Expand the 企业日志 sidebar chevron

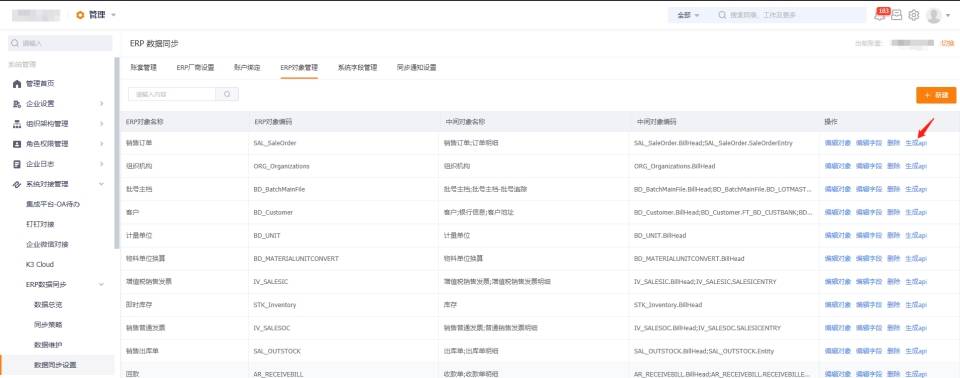102,165
